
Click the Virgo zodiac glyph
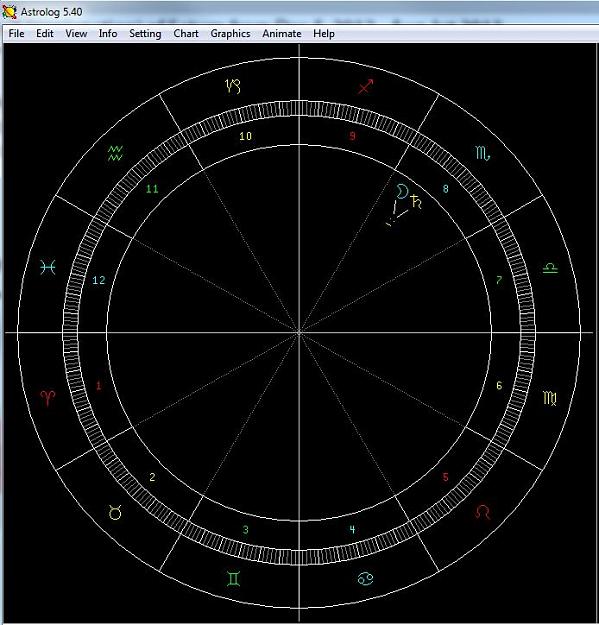pos(550,398)
